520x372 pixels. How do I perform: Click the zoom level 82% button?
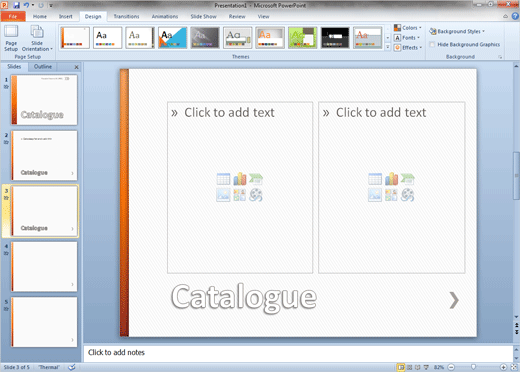tap(439, 367)
